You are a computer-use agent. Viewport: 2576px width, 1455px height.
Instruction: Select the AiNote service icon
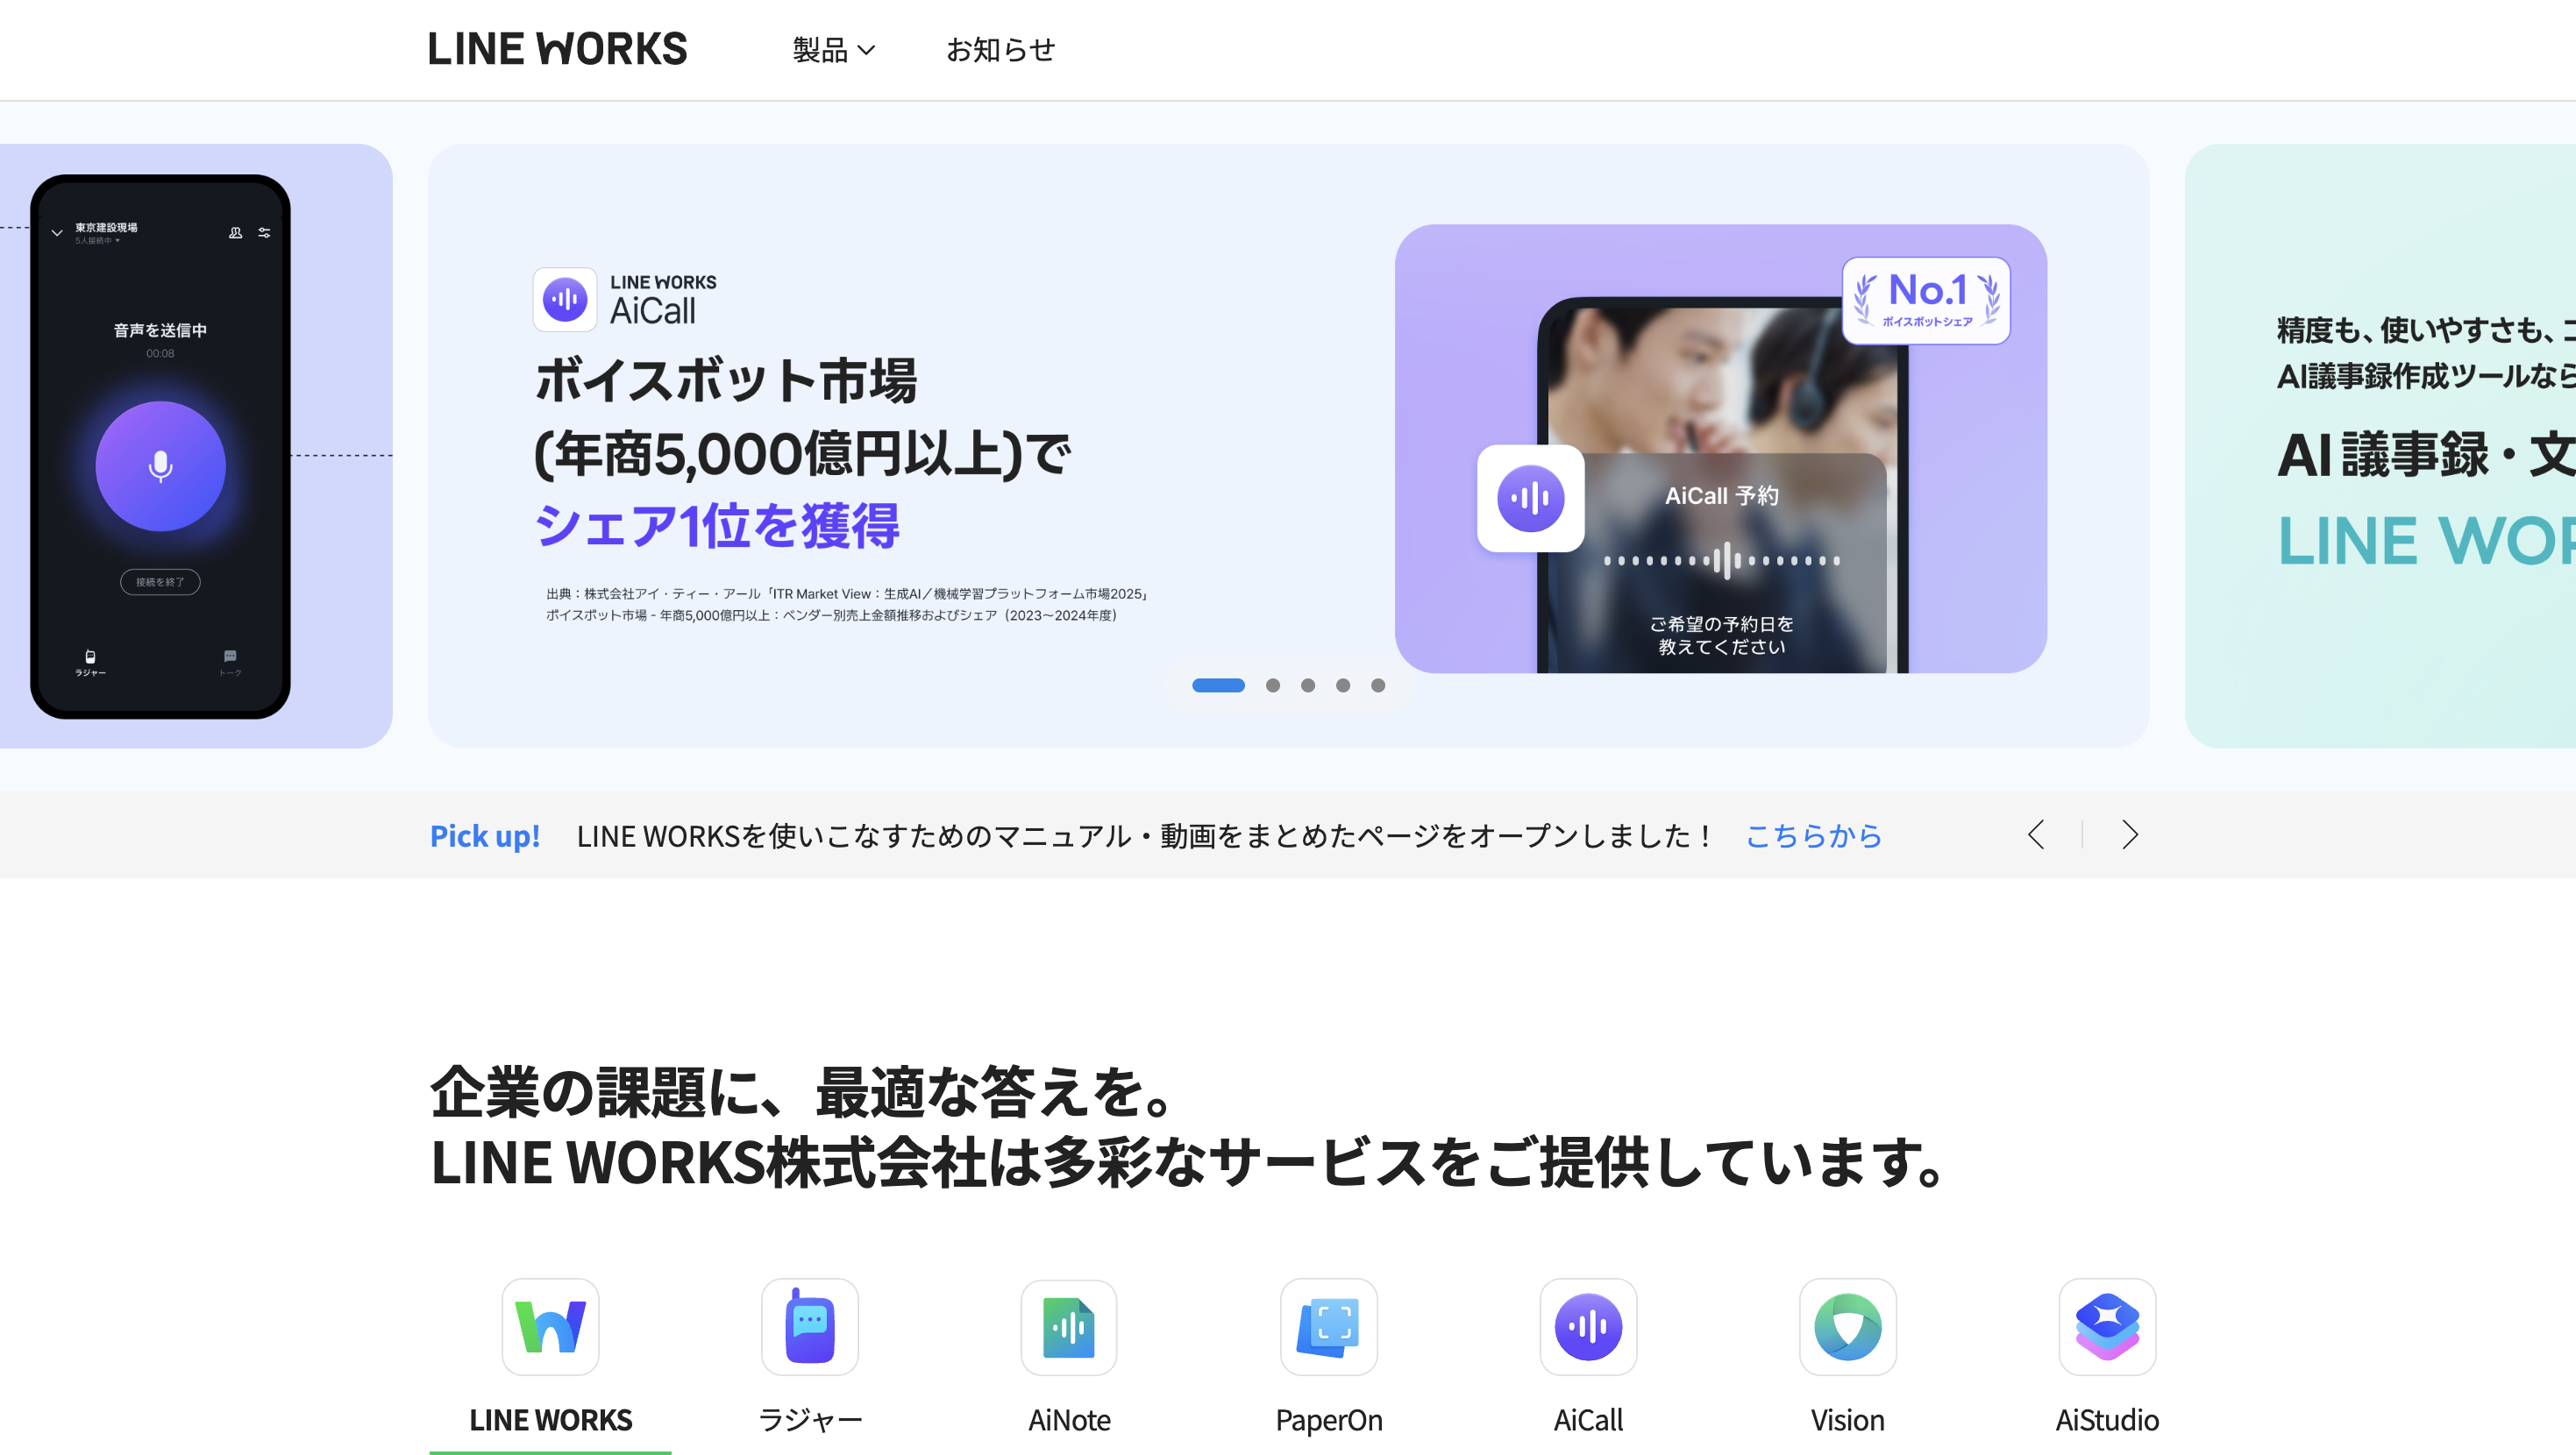click(x=1069, y=1327)
